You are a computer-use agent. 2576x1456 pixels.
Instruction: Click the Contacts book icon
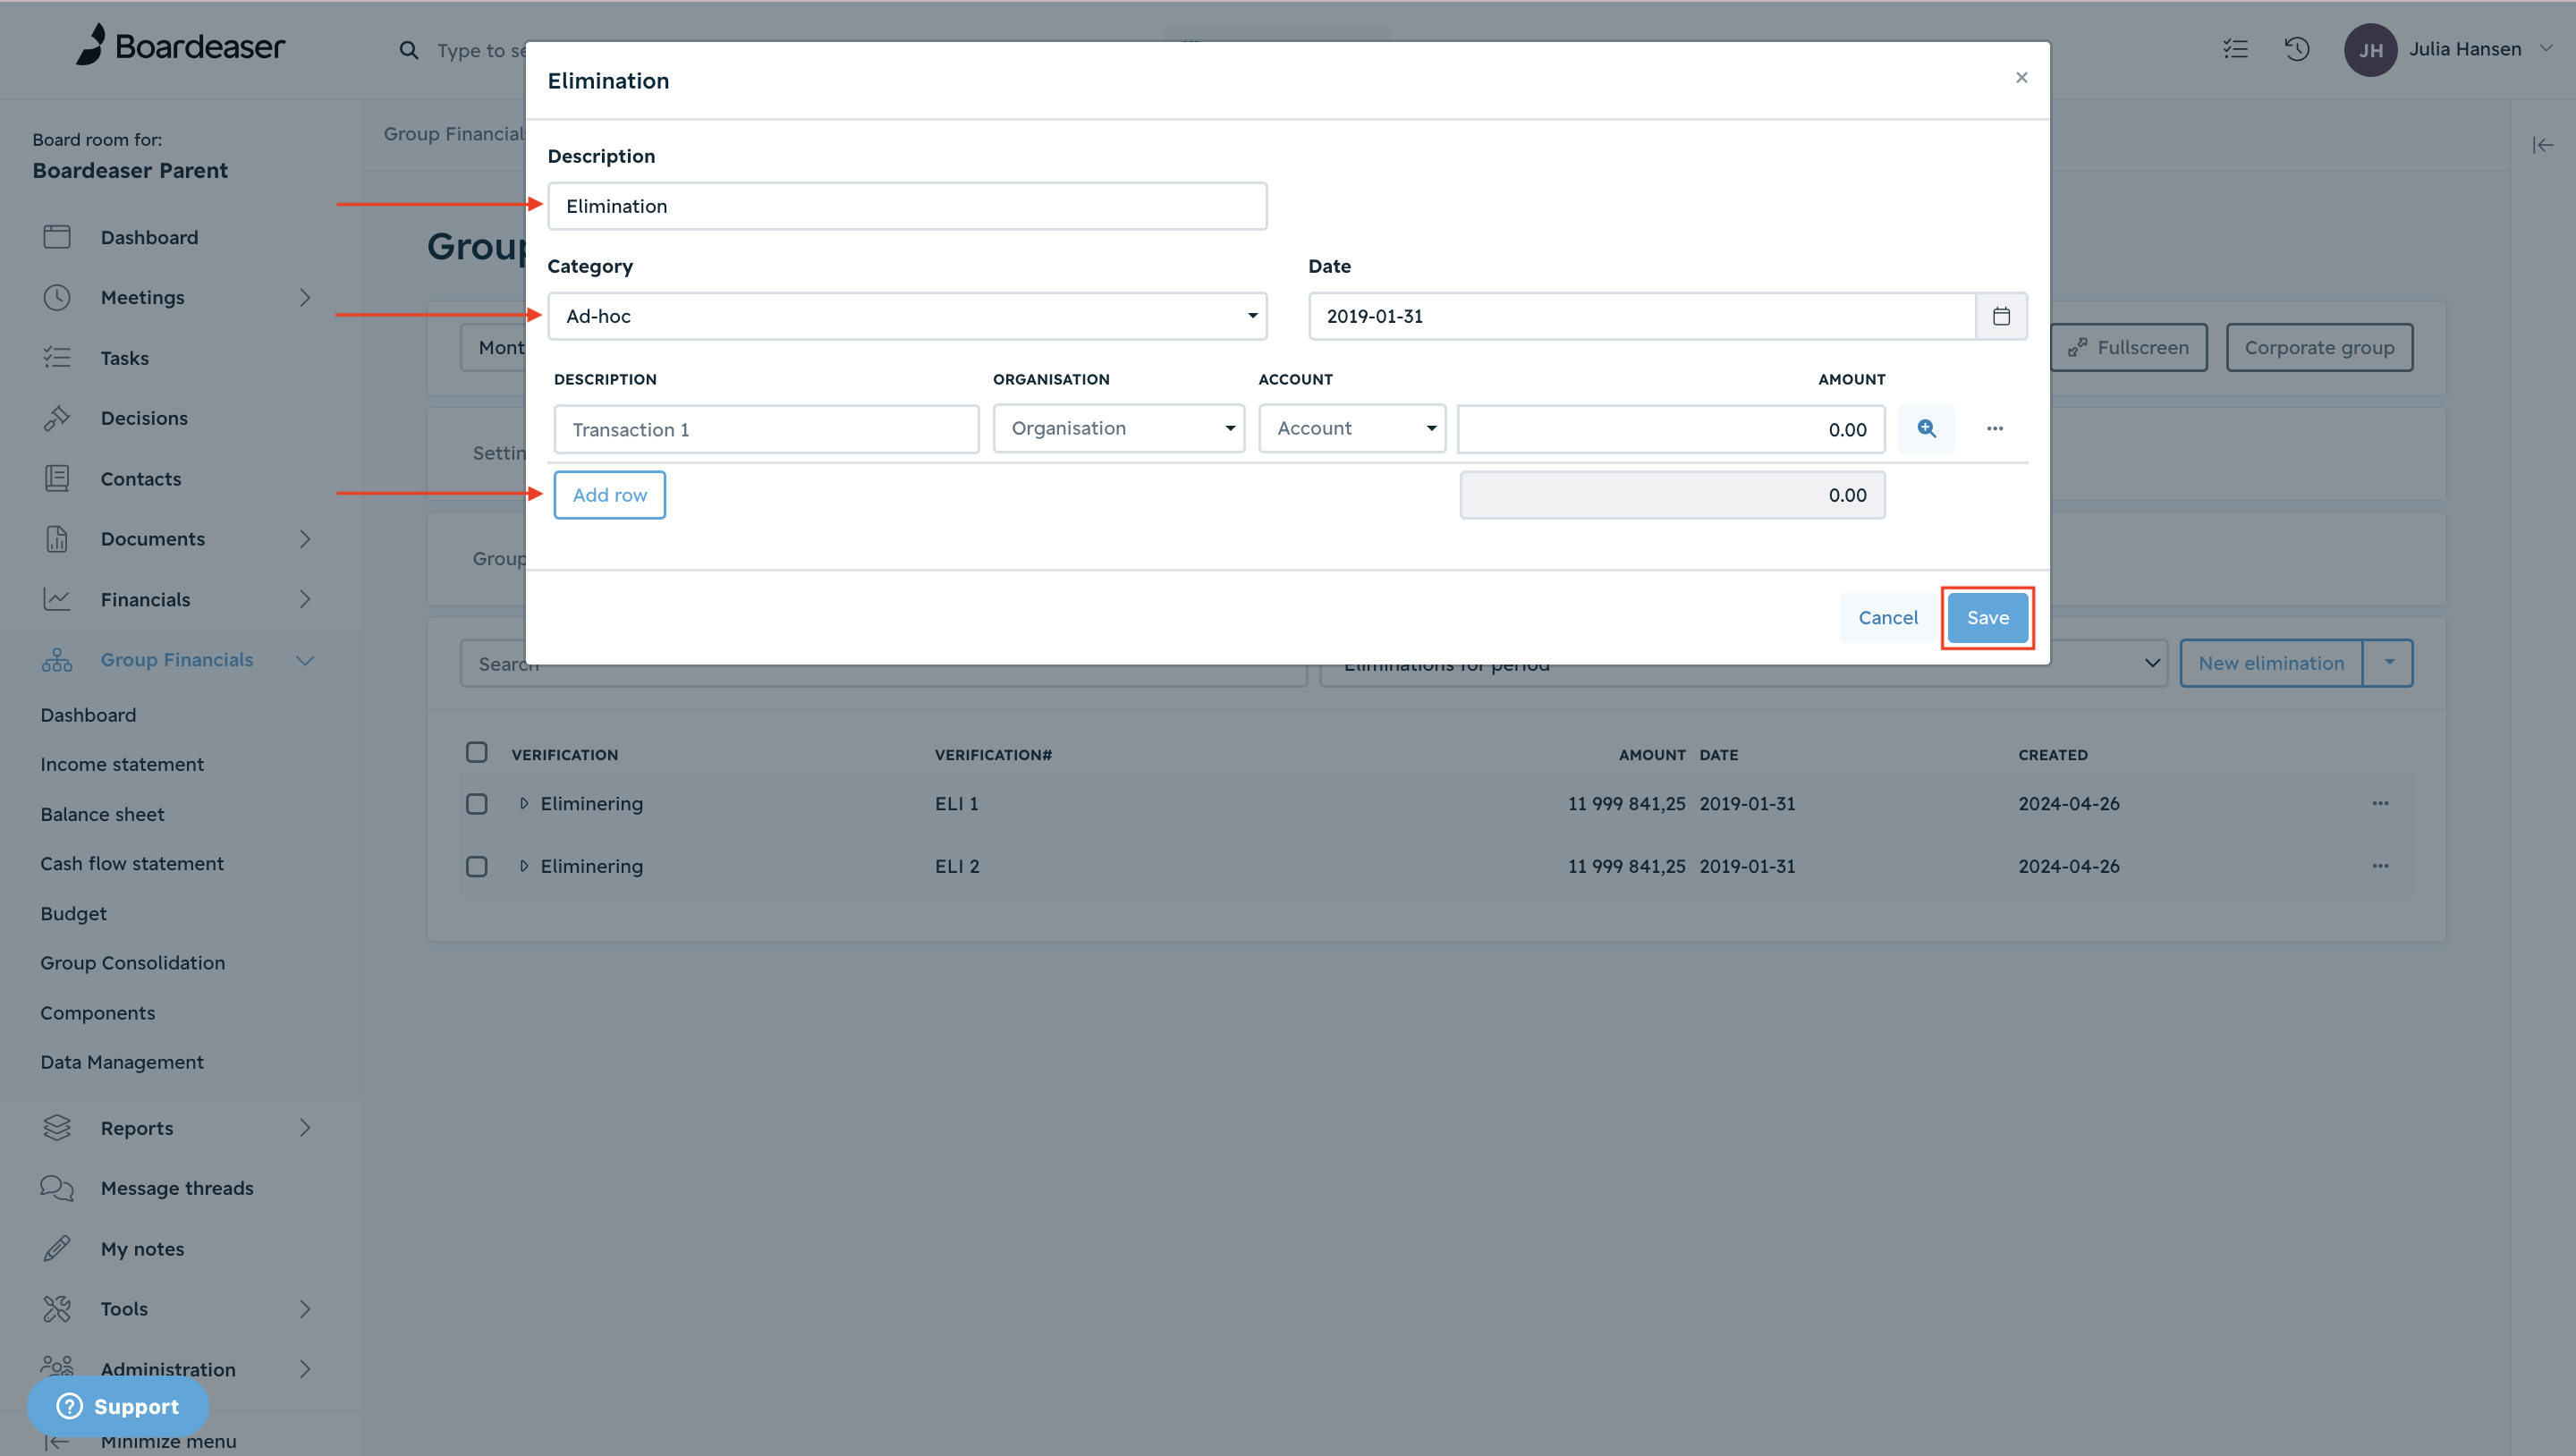pos(57,479)
